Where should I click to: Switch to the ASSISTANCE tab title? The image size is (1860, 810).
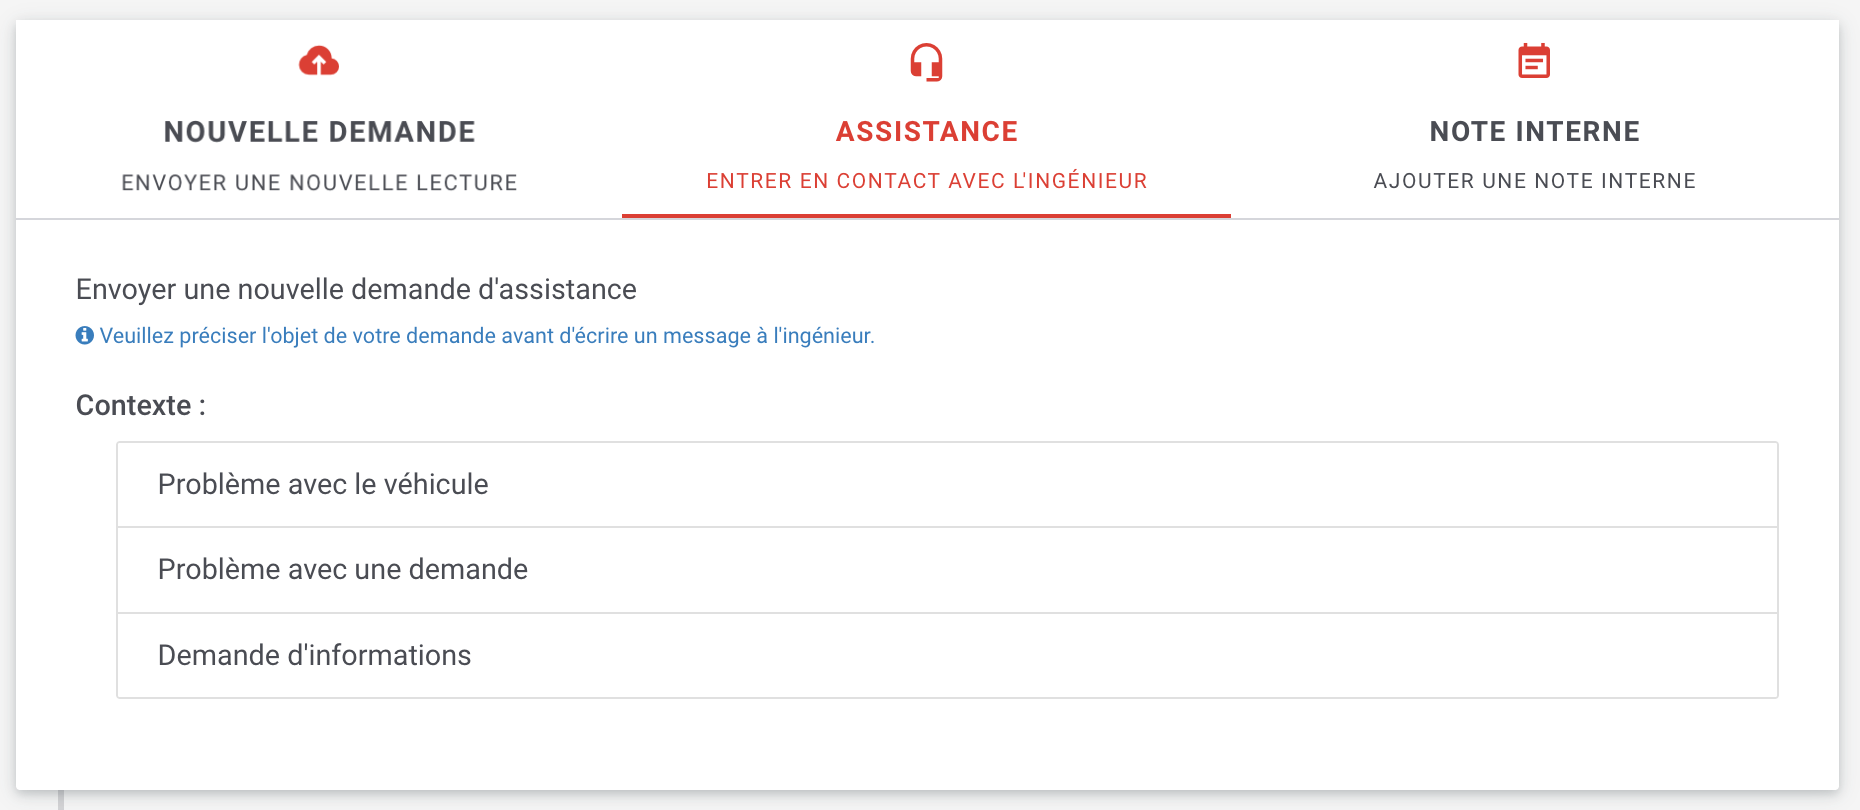pyautogui.click(x=926, y=132)
